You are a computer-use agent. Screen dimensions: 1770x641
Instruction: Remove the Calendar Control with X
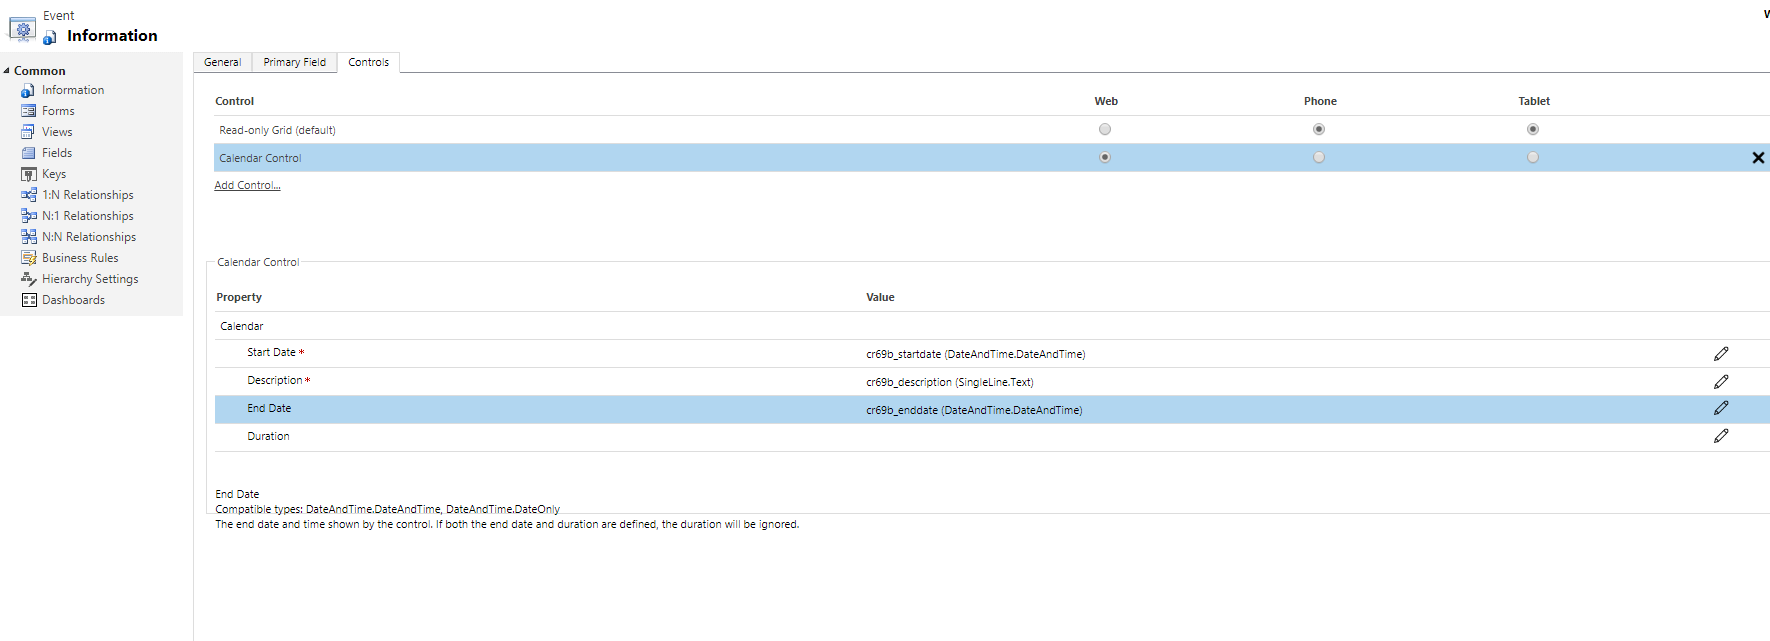coord(1757,158)
